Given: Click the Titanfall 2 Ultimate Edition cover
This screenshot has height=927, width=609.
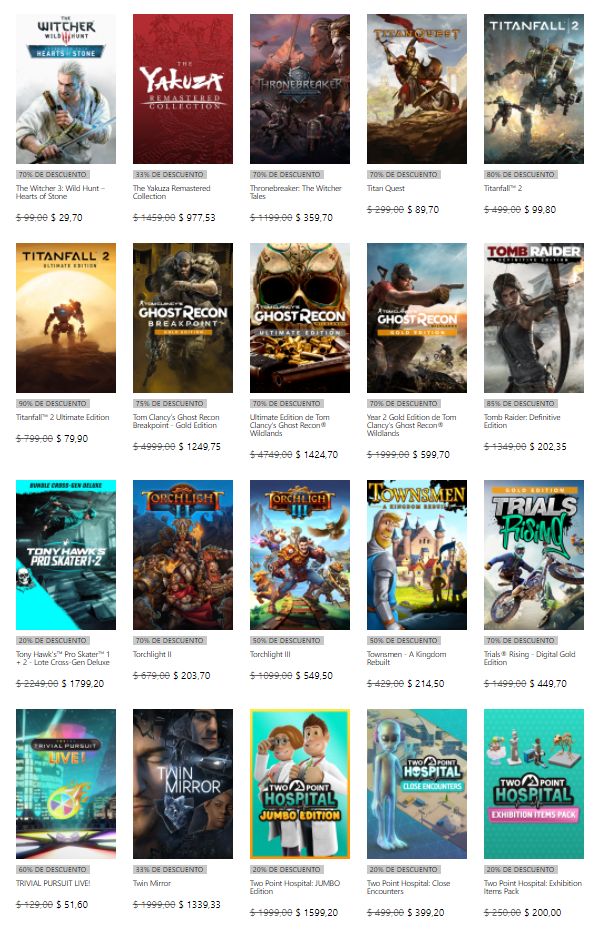Looking at the screenshot, I should click(66, 318).
